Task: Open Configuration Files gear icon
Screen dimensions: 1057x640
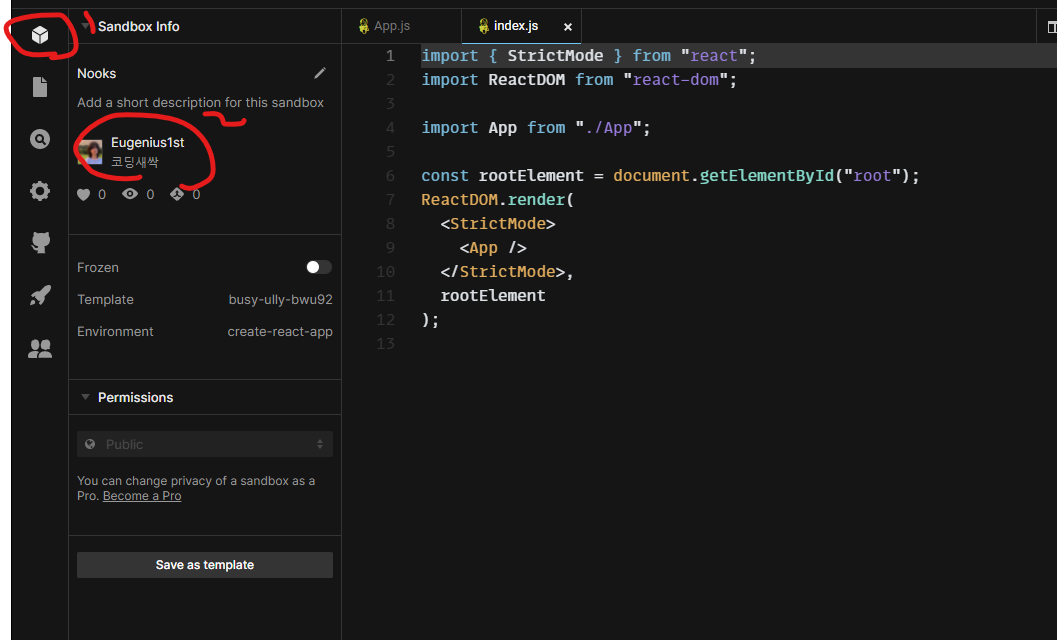Action: click(x=40, y=191)
